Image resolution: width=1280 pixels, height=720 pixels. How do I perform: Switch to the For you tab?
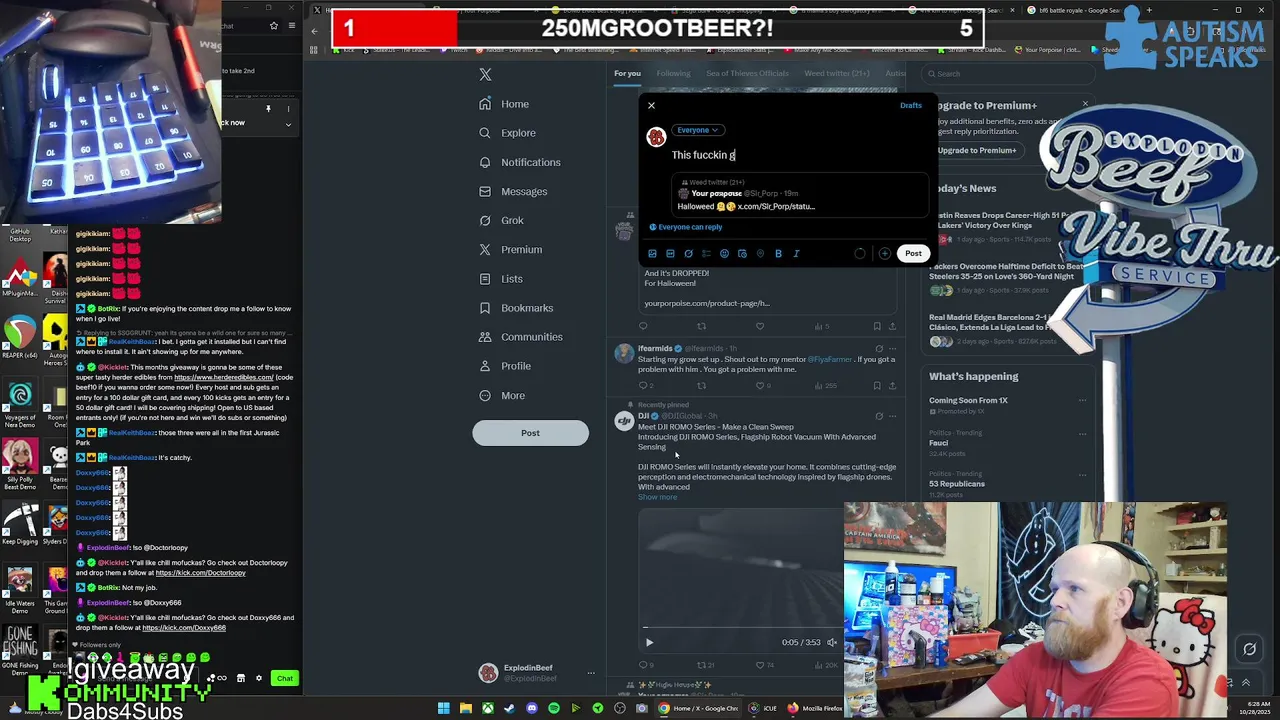[x=627, y=73]
